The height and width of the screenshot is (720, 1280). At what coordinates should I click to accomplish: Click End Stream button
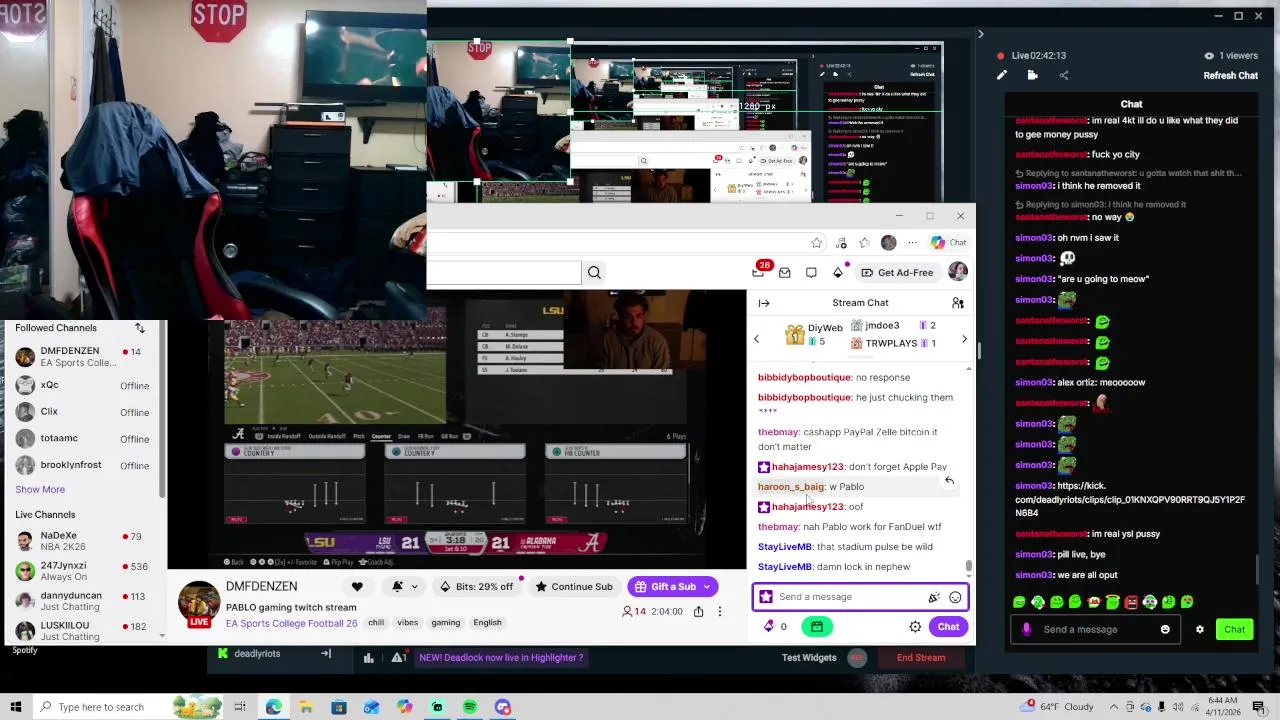(921, 657)
